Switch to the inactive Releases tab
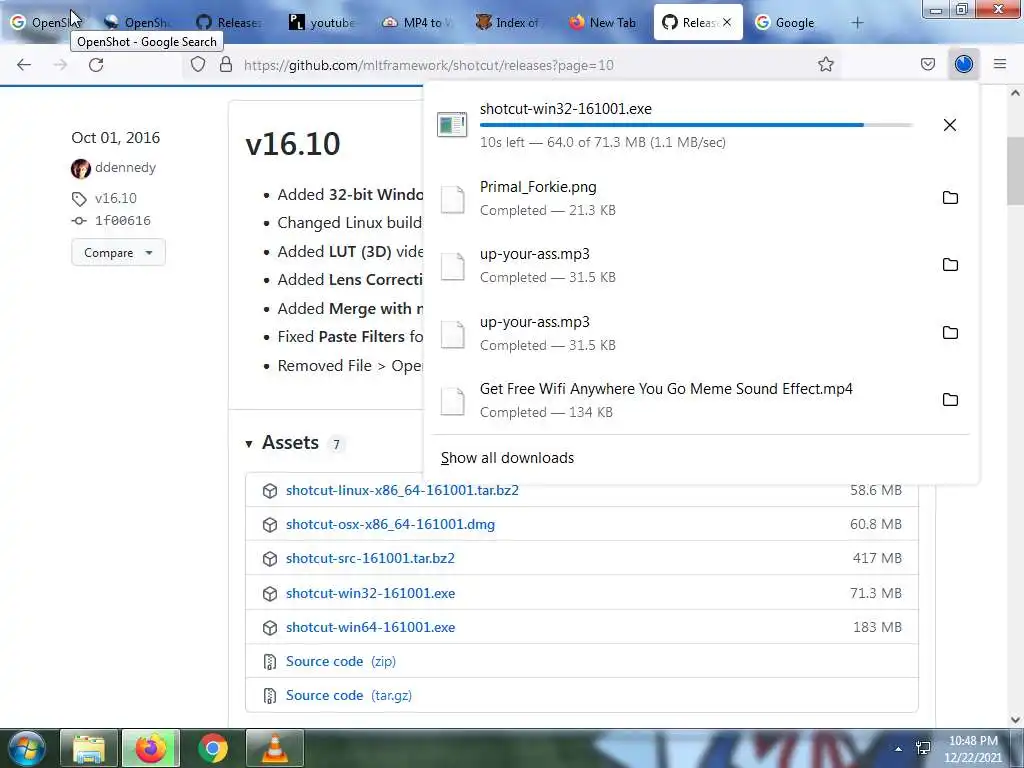 click(x=230, y=22)
